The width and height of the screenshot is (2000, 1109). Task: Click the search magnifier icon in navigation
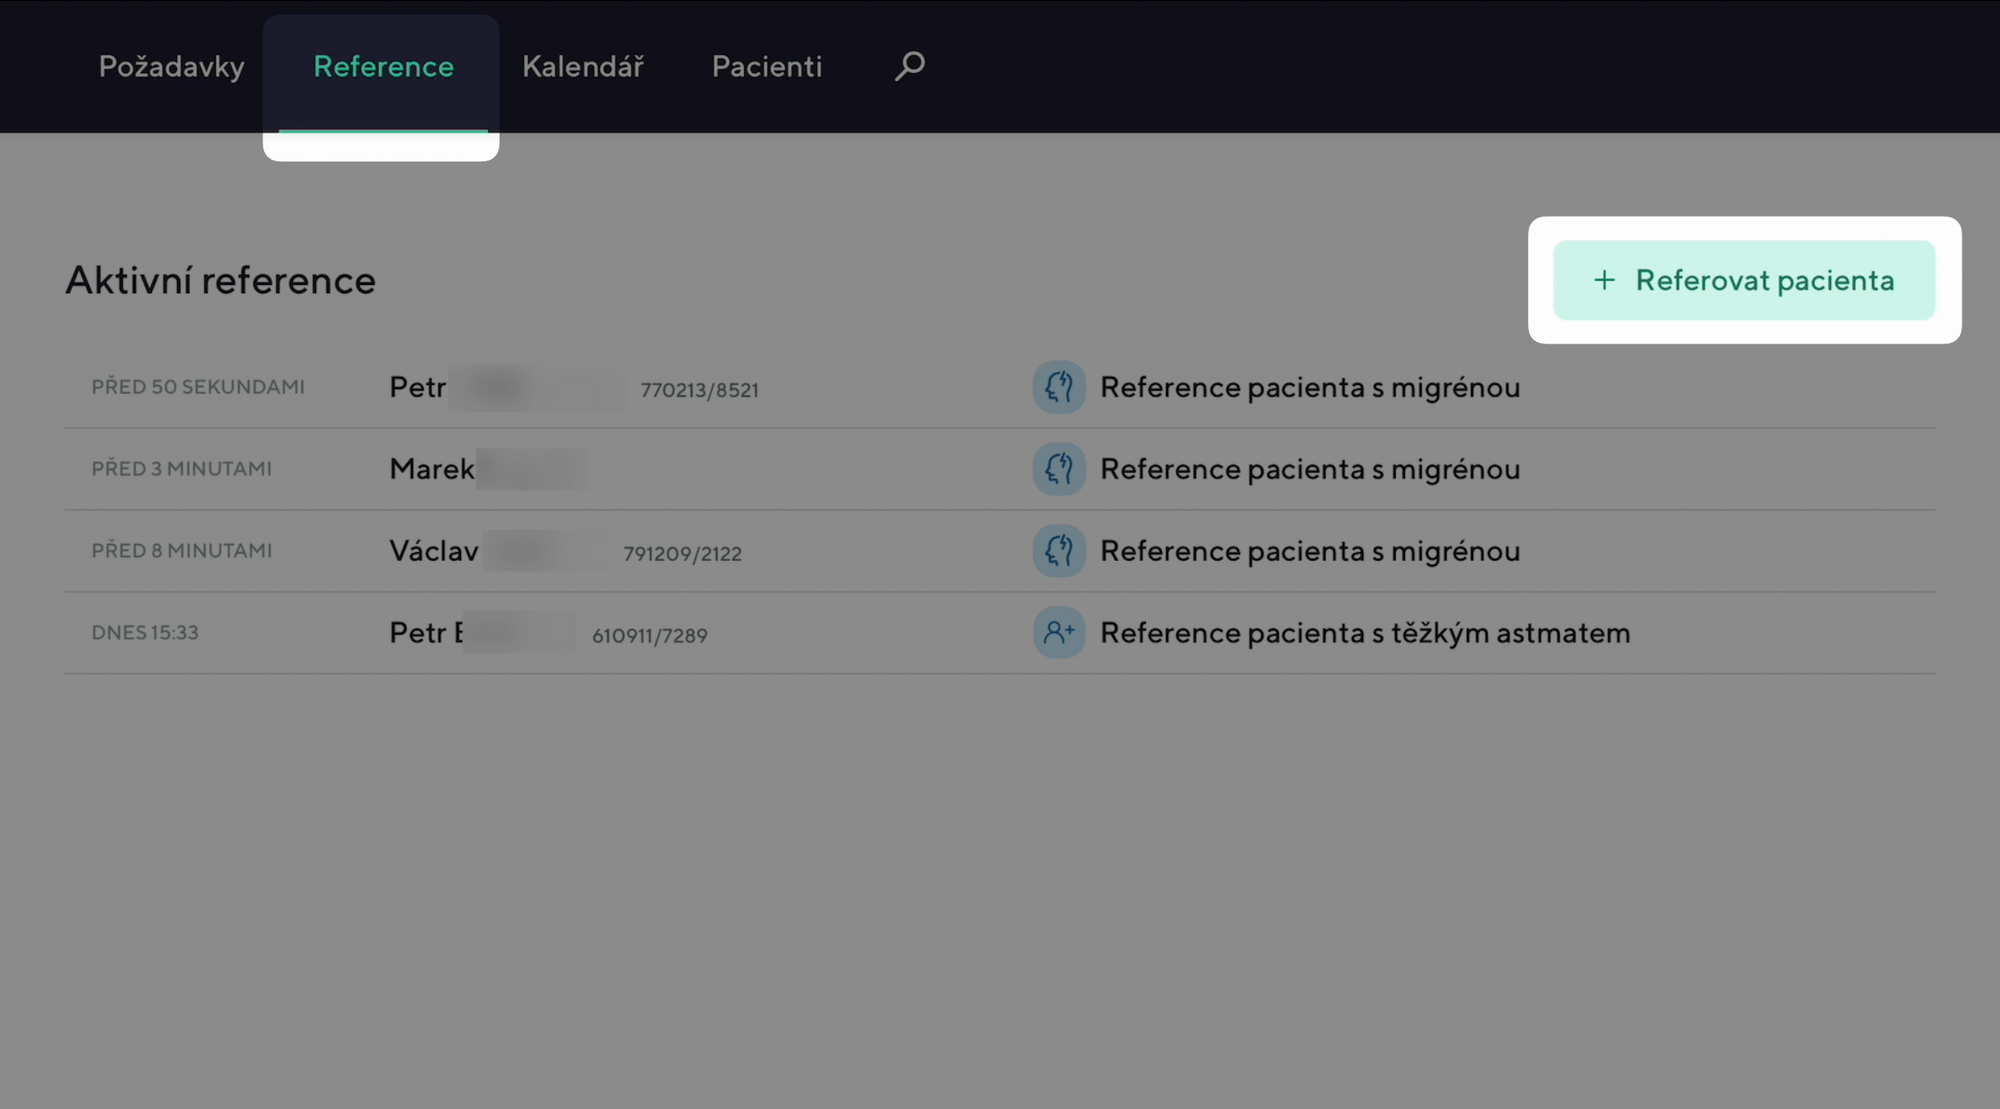click(x=909, y=66)
